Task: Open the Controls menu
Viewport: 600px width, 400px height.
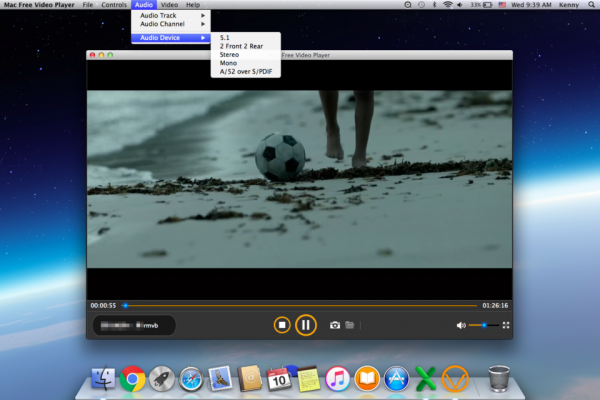Action: [x=114, y=5]
